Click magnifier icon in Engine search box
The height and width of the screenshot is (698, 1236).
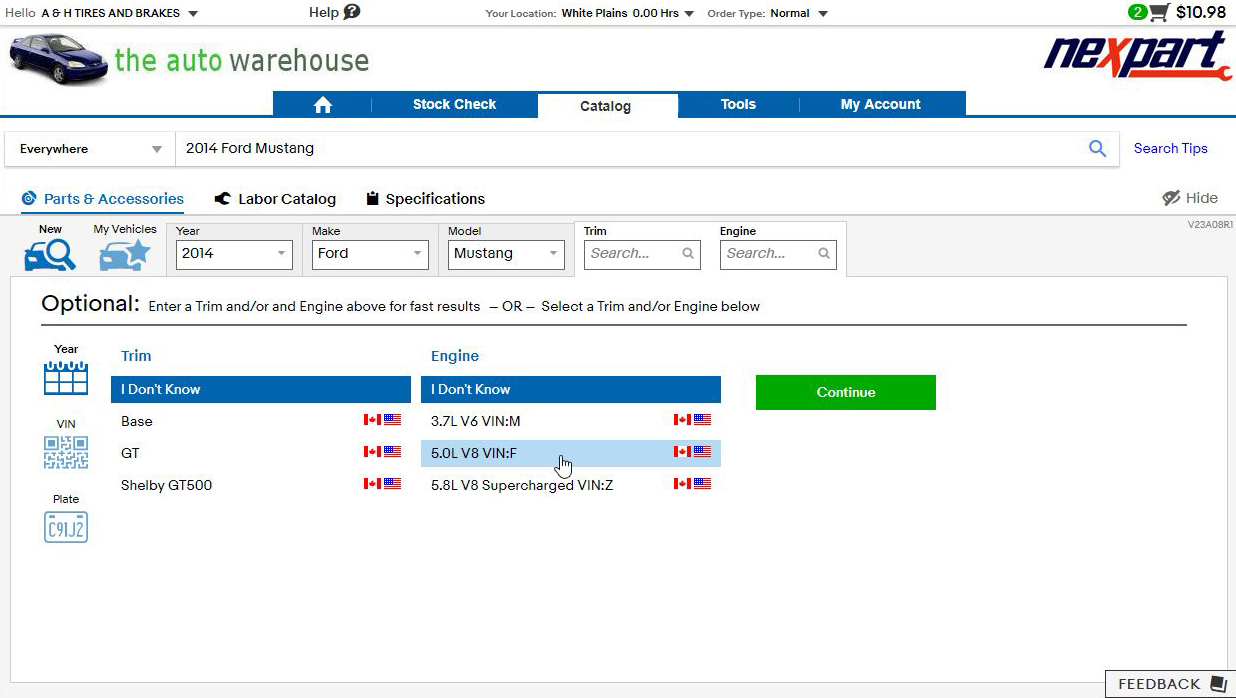click(824, 253)
